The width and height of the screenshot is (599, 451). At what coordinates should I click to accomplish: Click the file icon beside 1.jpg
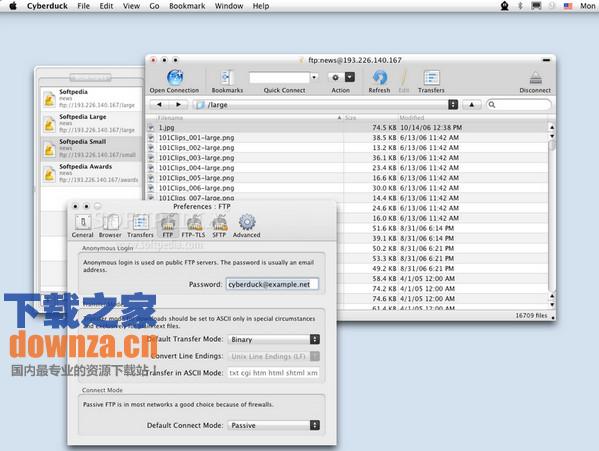(151, 128)
